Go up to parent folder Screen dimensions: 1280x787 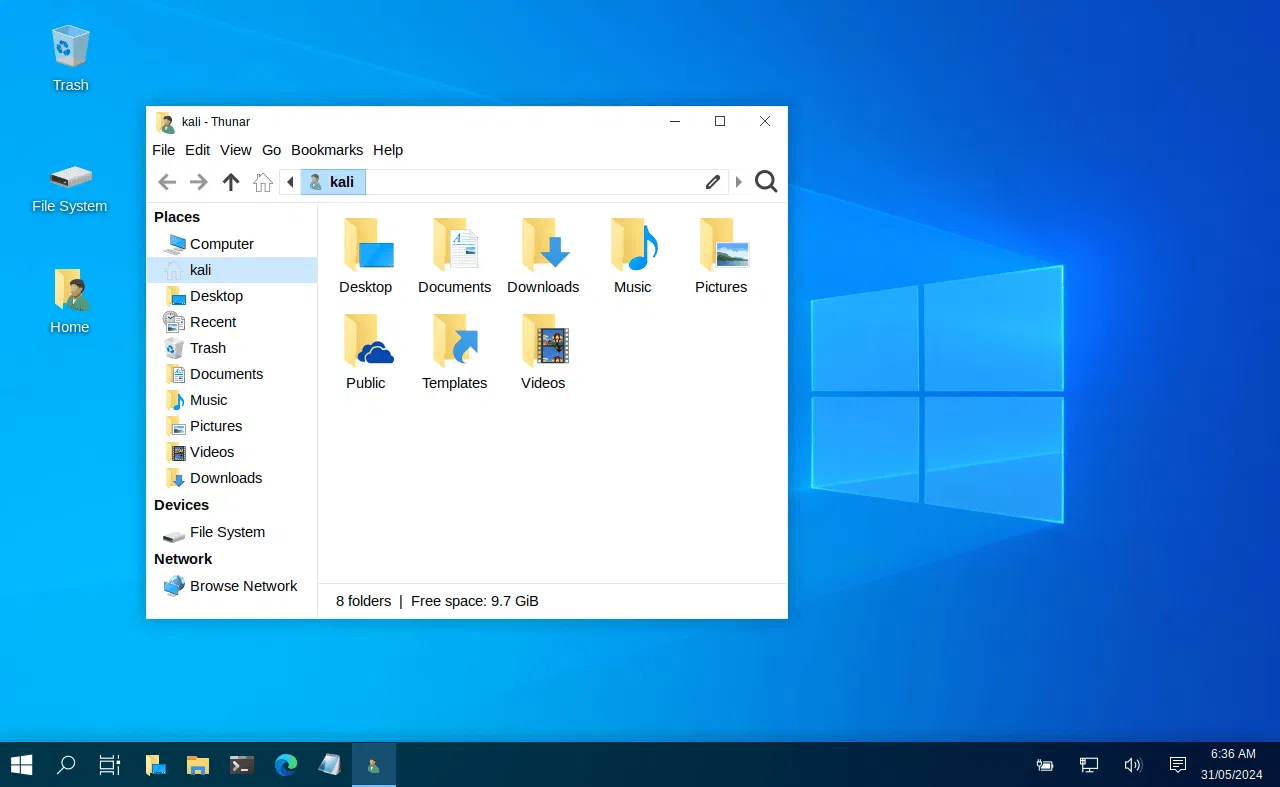tap(231, 182)
